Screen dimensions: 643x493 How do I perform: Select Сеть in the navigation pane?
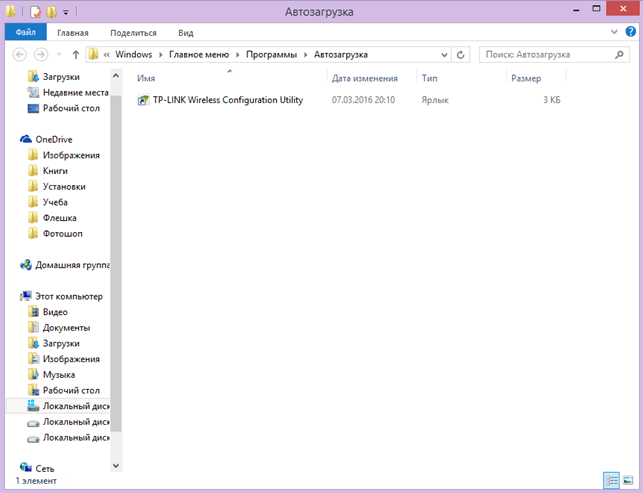point(45,467)
